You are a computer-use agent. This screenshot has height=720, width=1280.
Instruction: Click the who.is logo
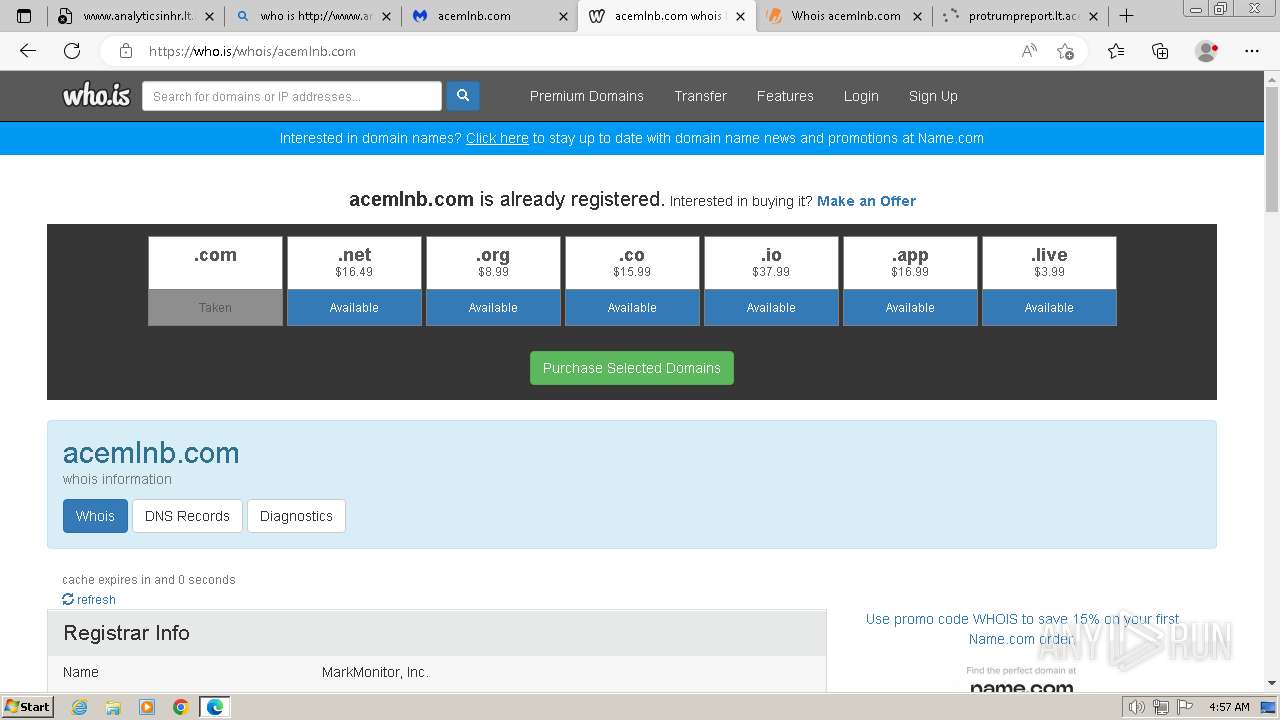coord(97,96)
